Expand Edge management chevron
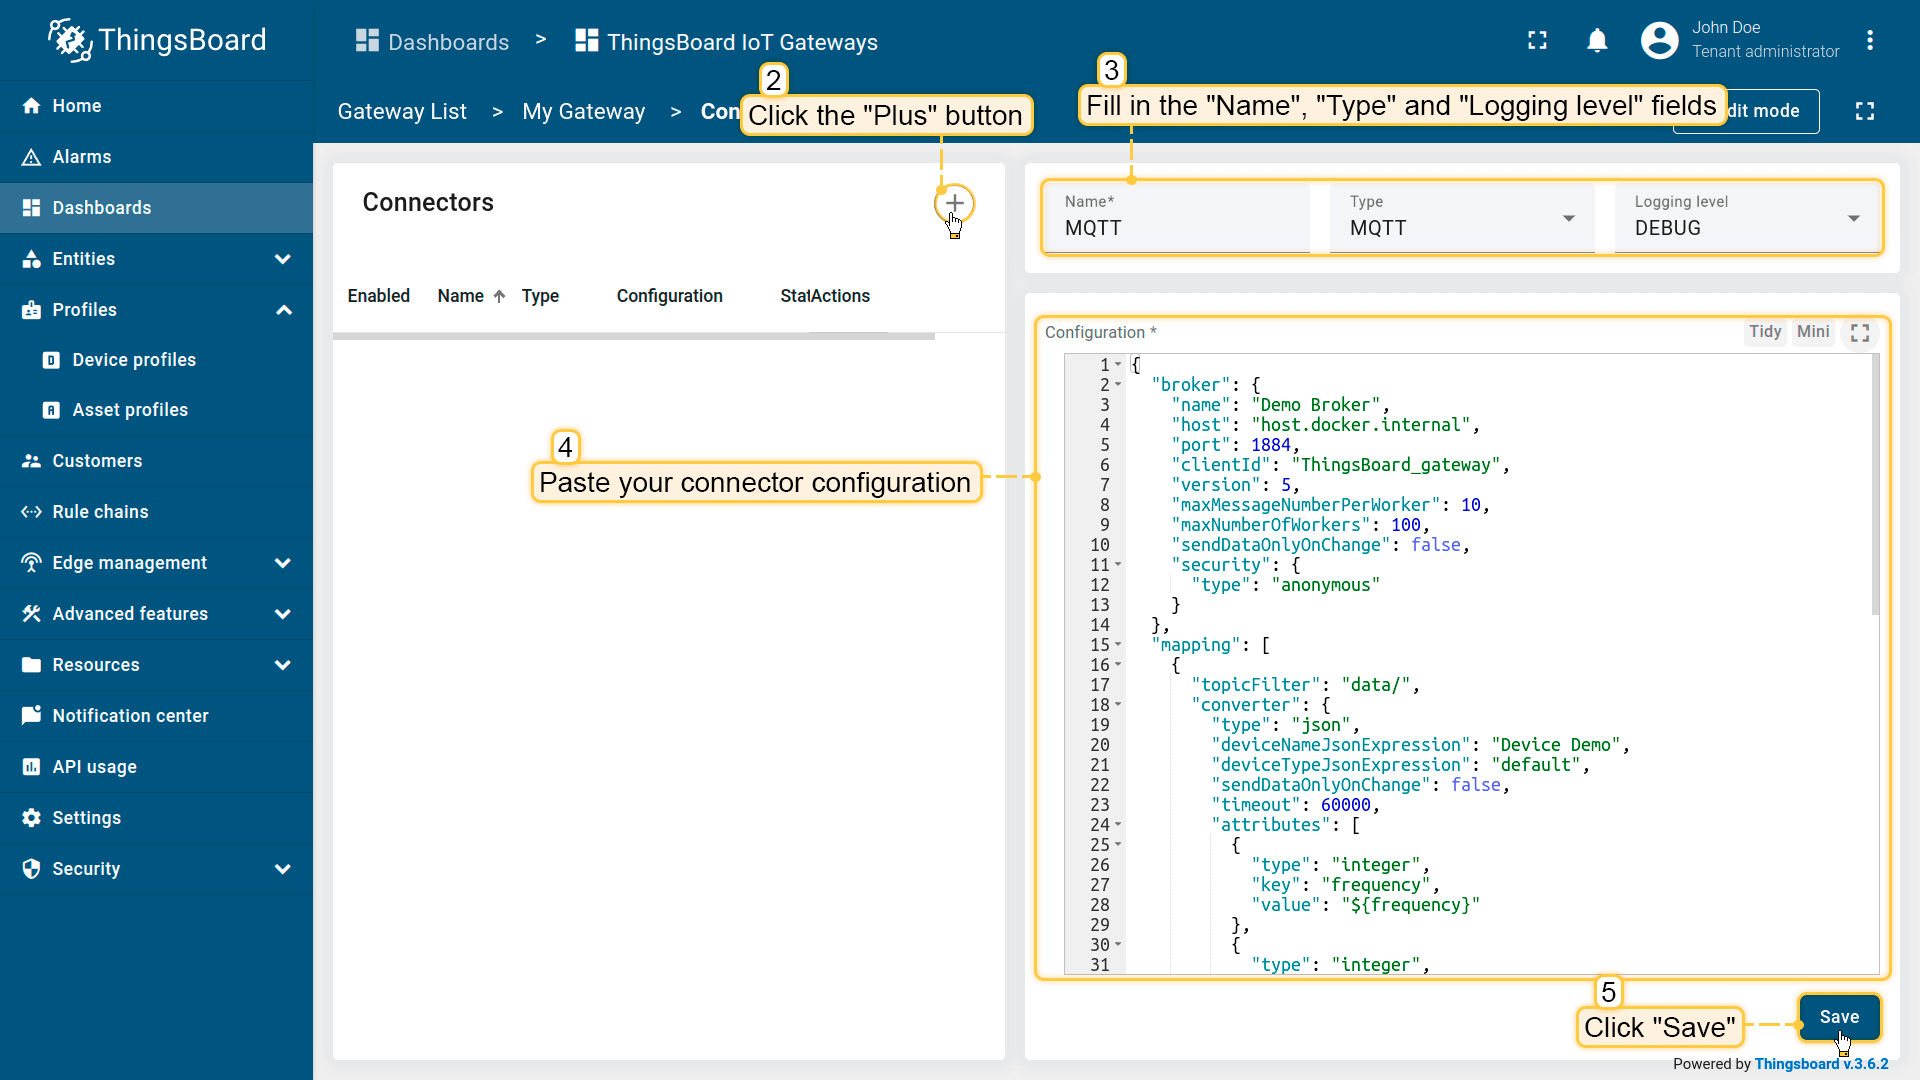1920x1080 pixels. pos(283,563)
